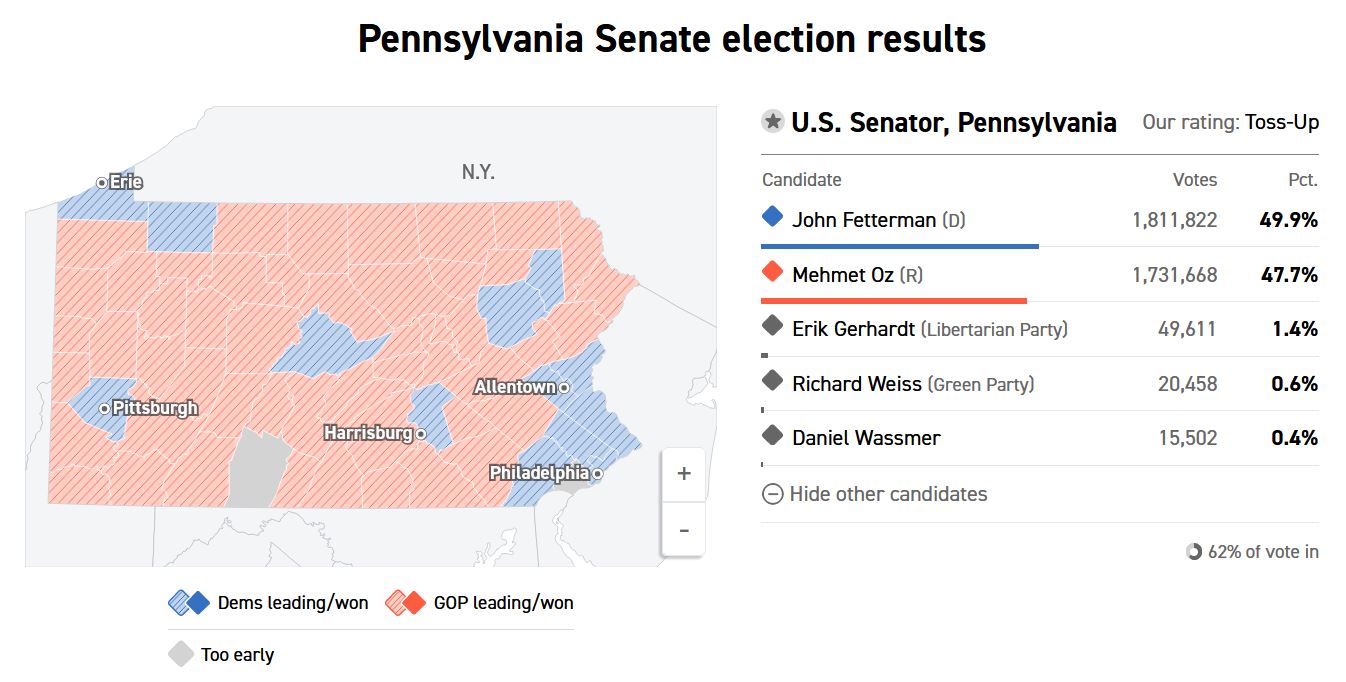The height and width of the screenshot is (682, 1346).
Task: Click the gray diamond beside Erik Gerhardt
Action: [x=771, y=325]
